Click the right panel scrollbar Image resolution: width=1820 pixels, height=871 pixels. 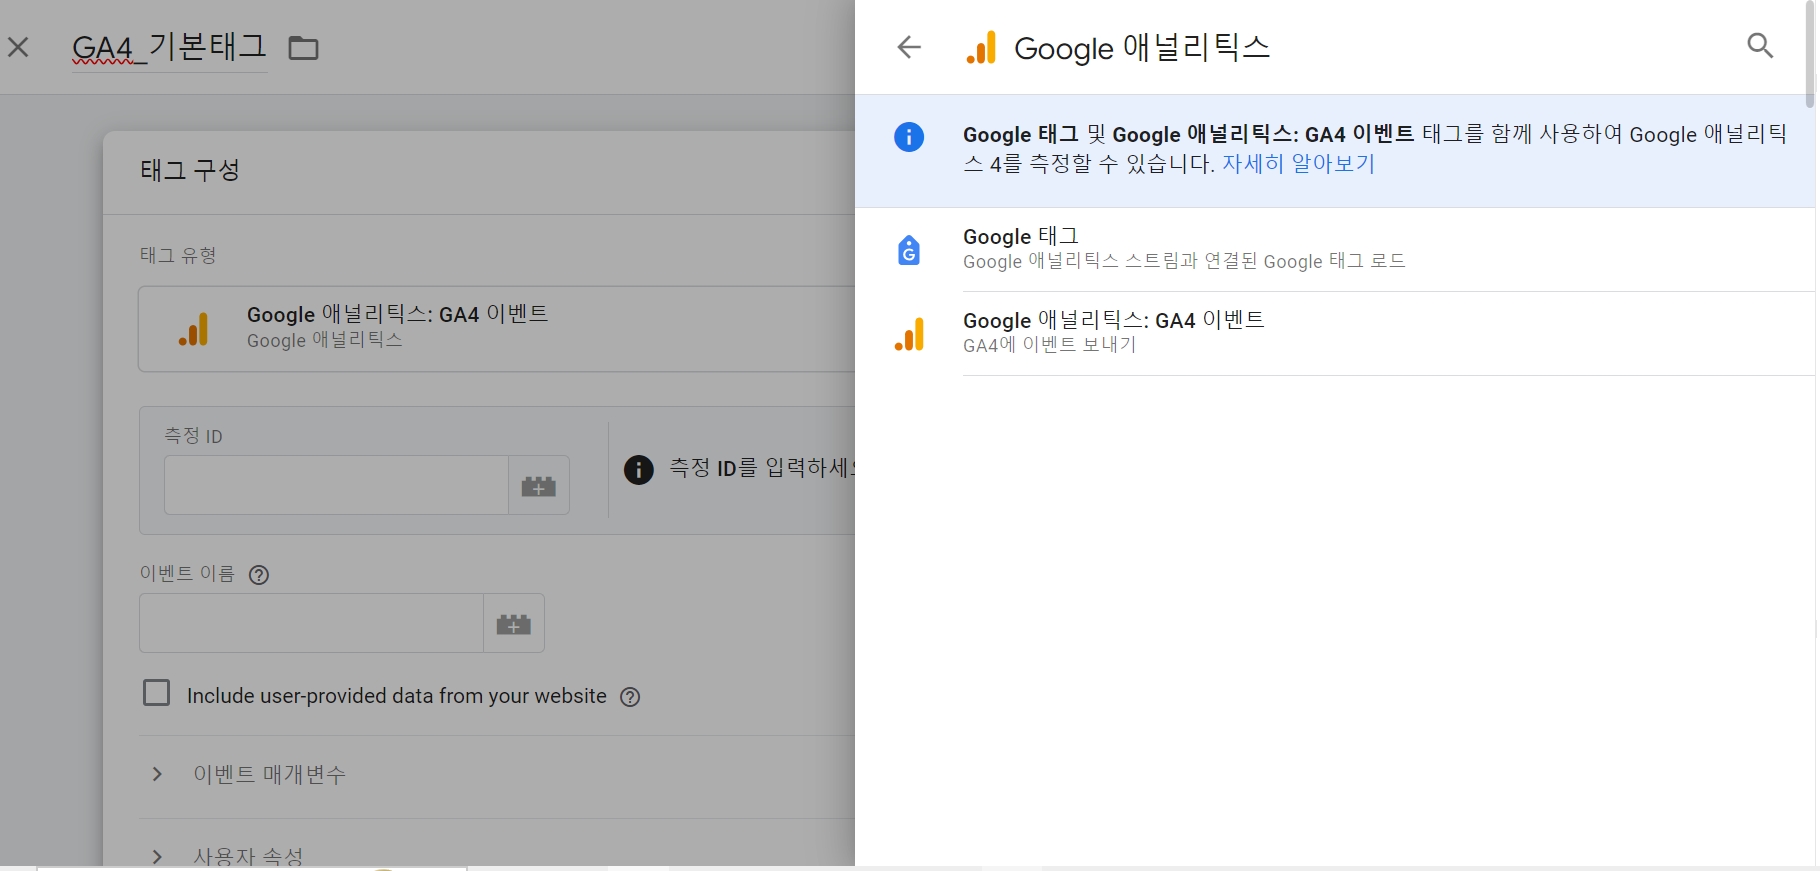(1810, 54)
